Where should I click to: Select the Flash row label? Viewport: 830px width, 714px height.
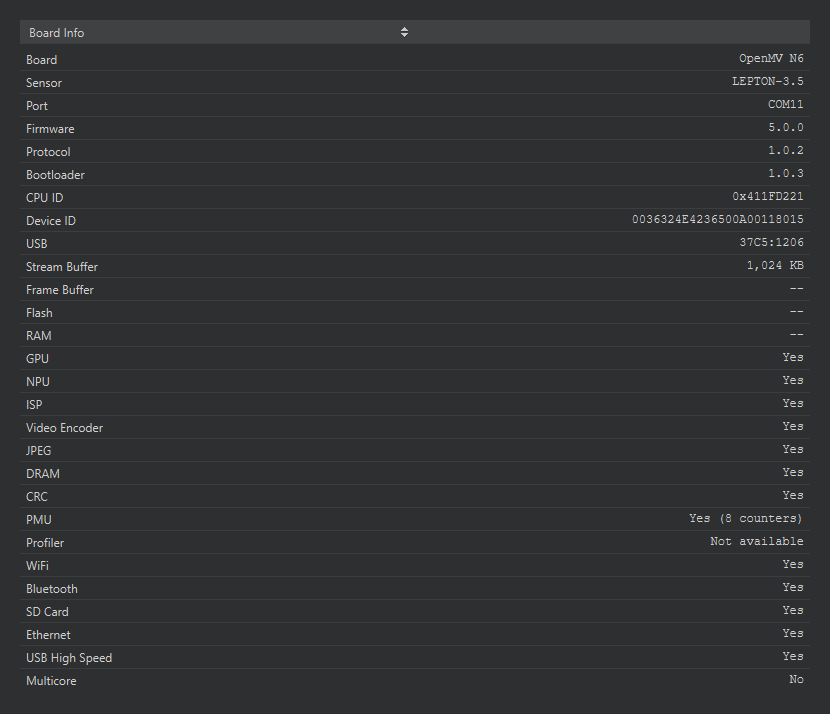39,313
